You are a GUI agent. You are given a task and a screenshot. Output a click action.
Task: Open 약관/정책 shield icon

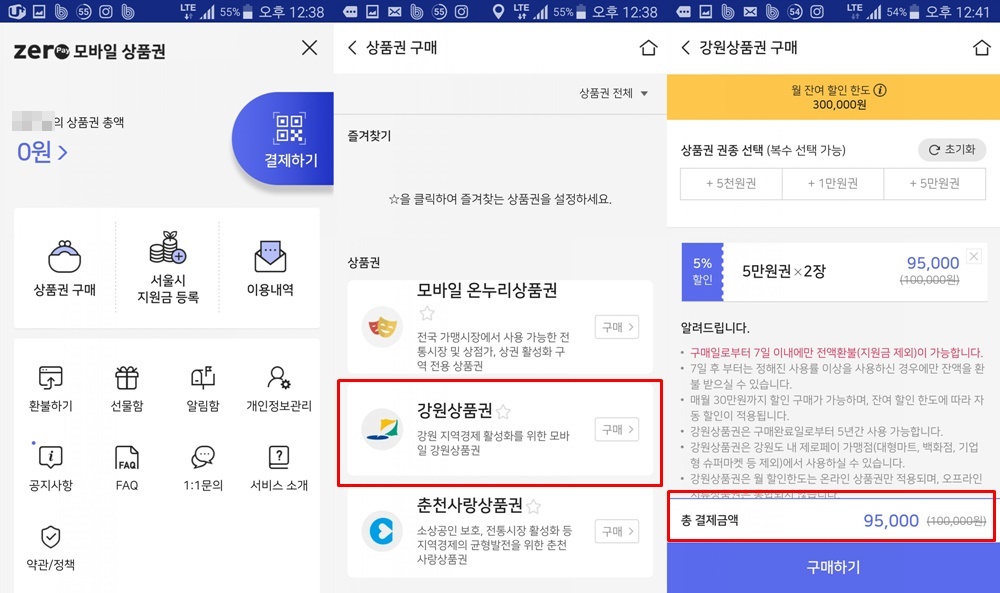point(50,537)
